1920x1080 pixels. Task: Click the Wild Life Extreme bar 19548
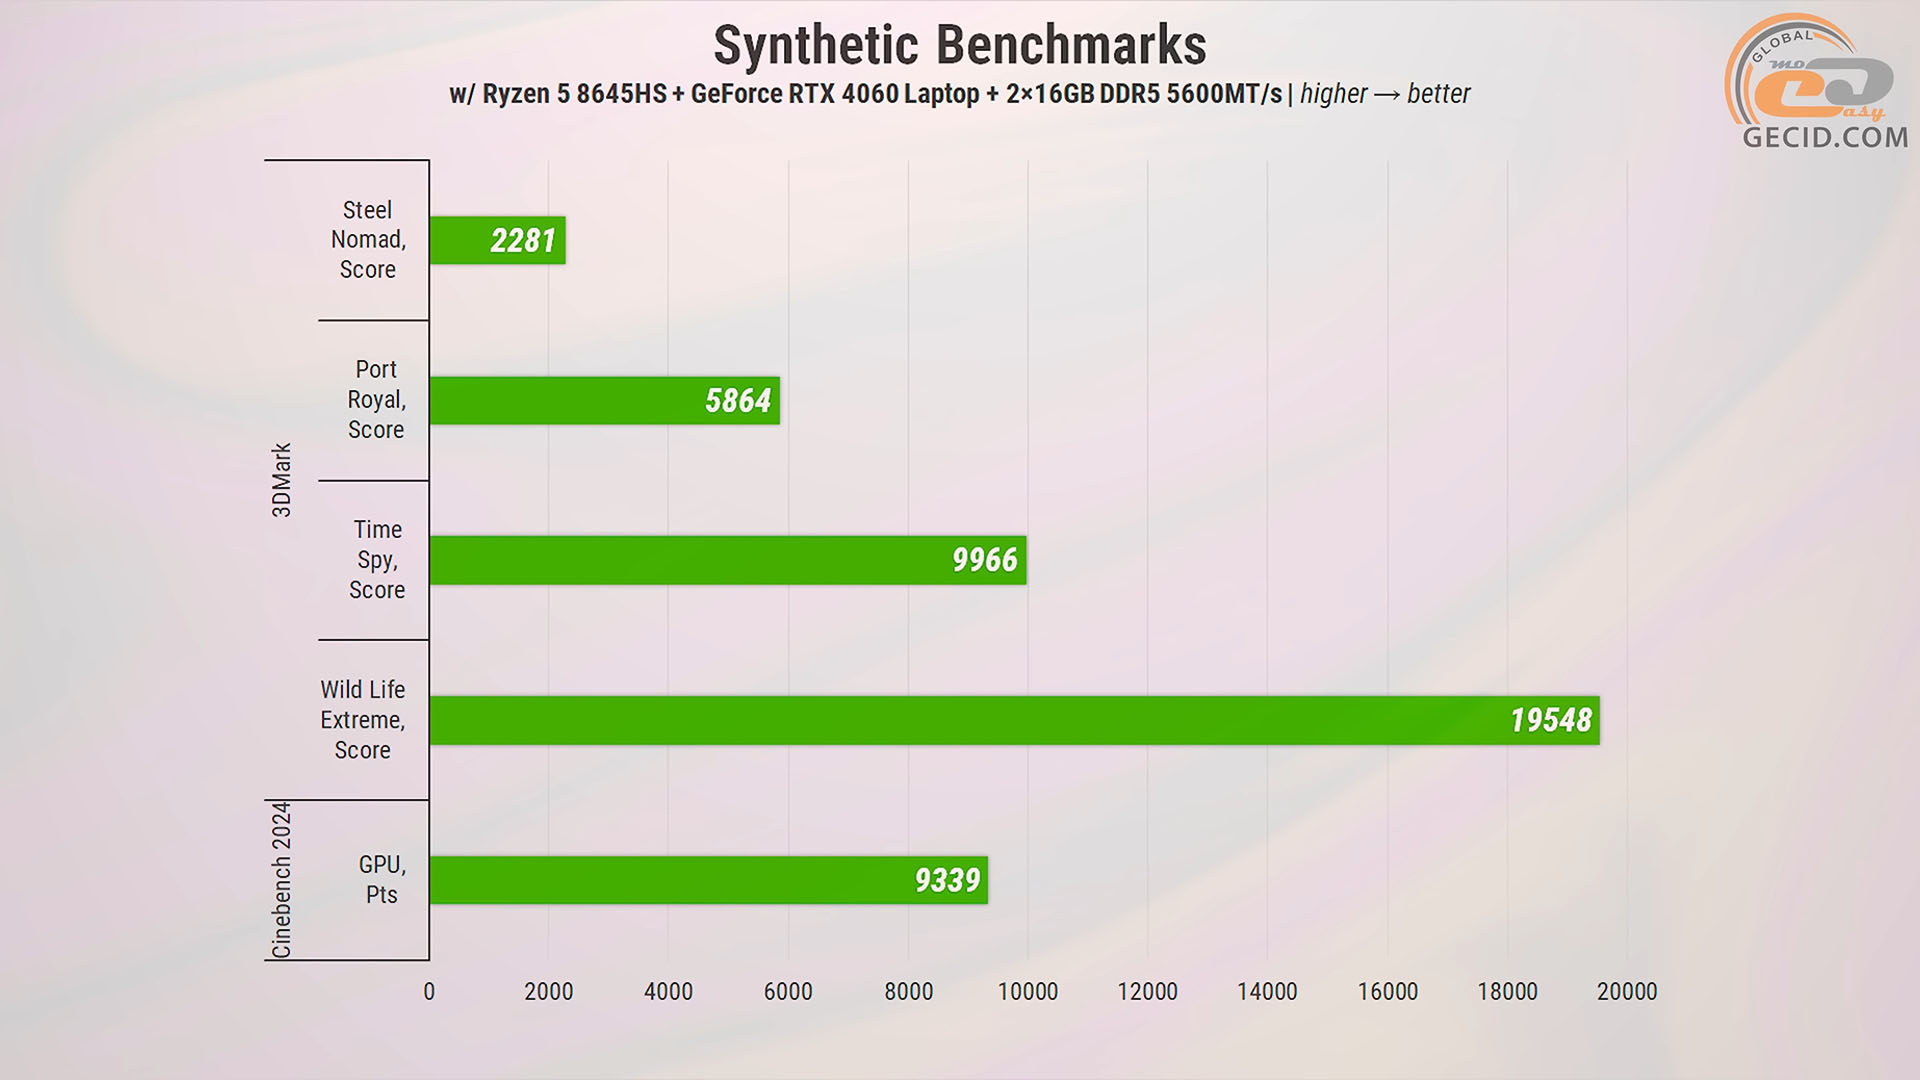pyautogui.click(x=1014, y=720)
